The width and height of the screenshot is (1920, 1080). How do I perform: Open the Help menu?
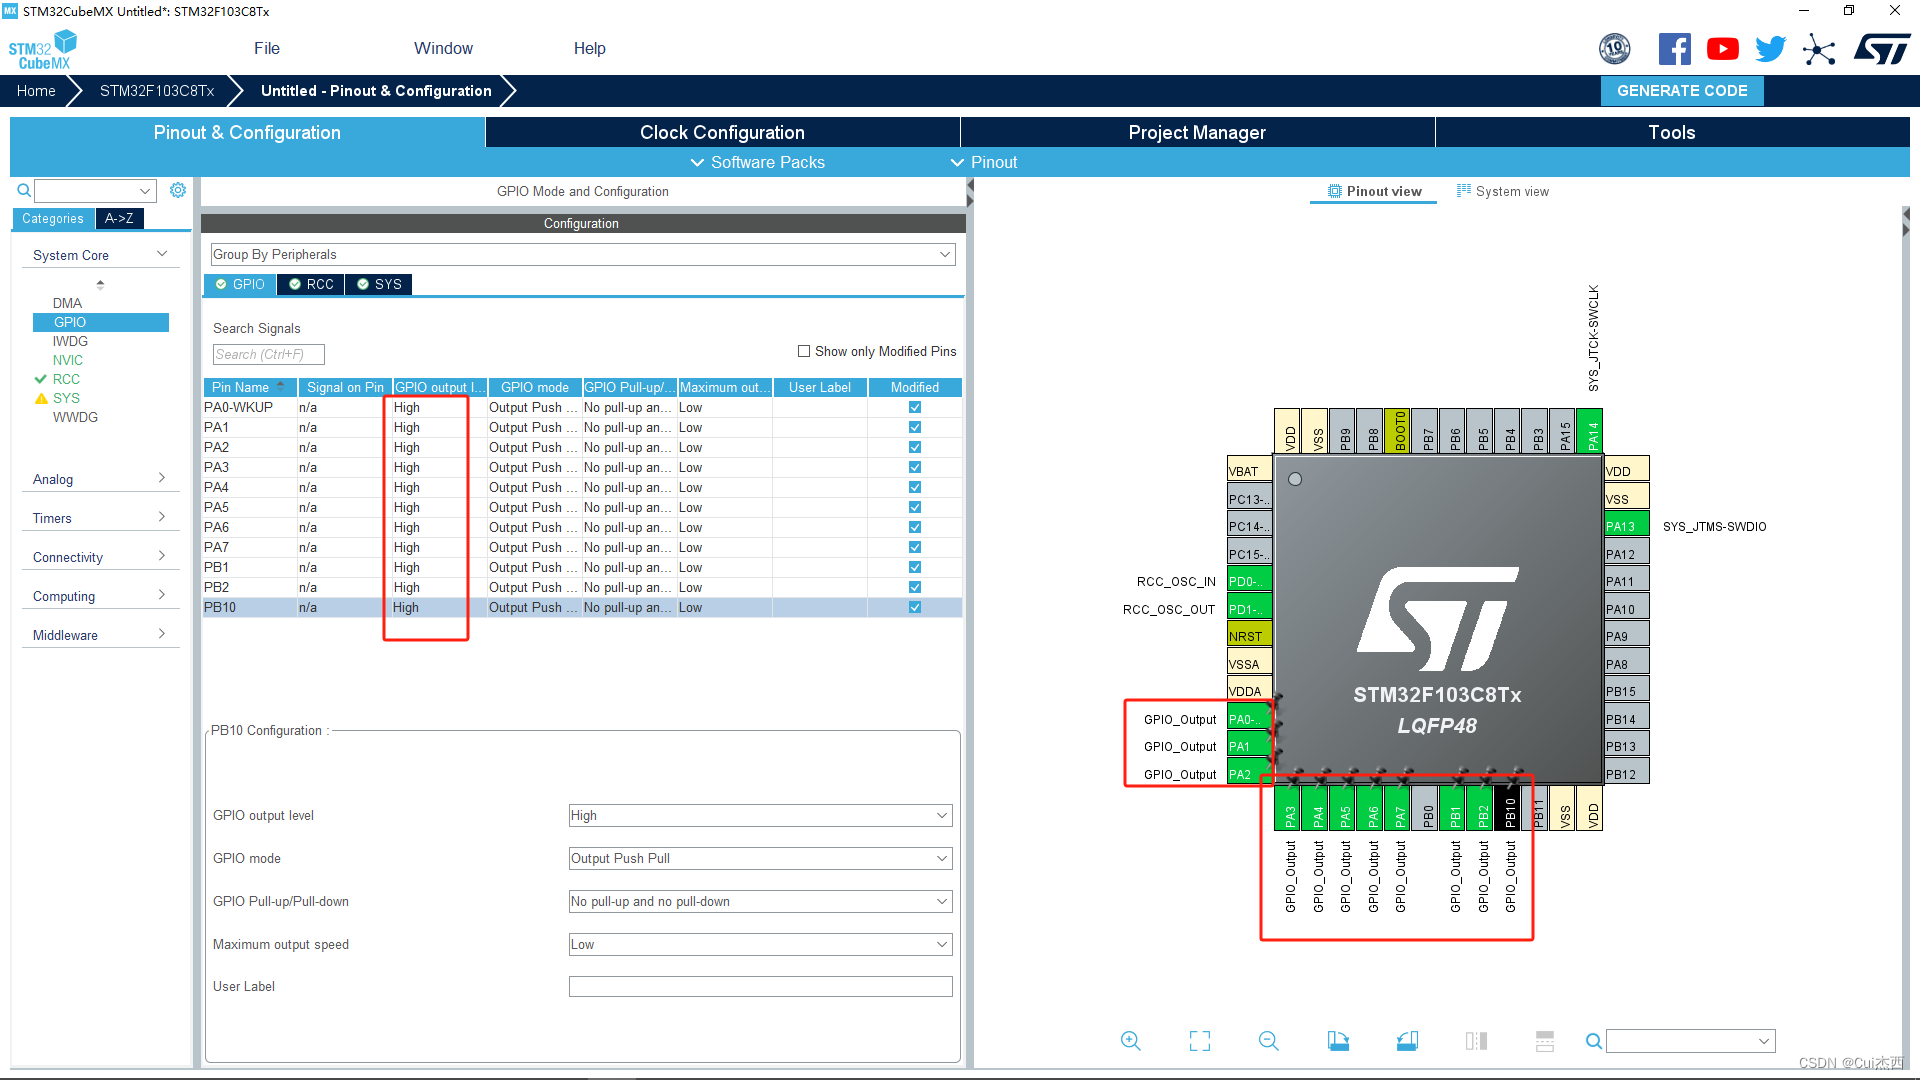(x=590, y=48)
